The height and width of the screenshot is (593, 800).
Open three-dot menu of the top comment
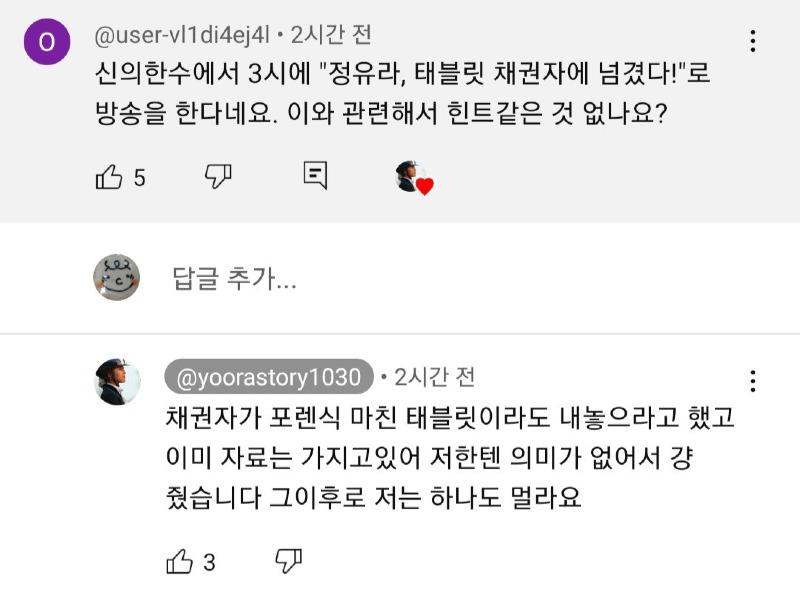tap(753, 41)
